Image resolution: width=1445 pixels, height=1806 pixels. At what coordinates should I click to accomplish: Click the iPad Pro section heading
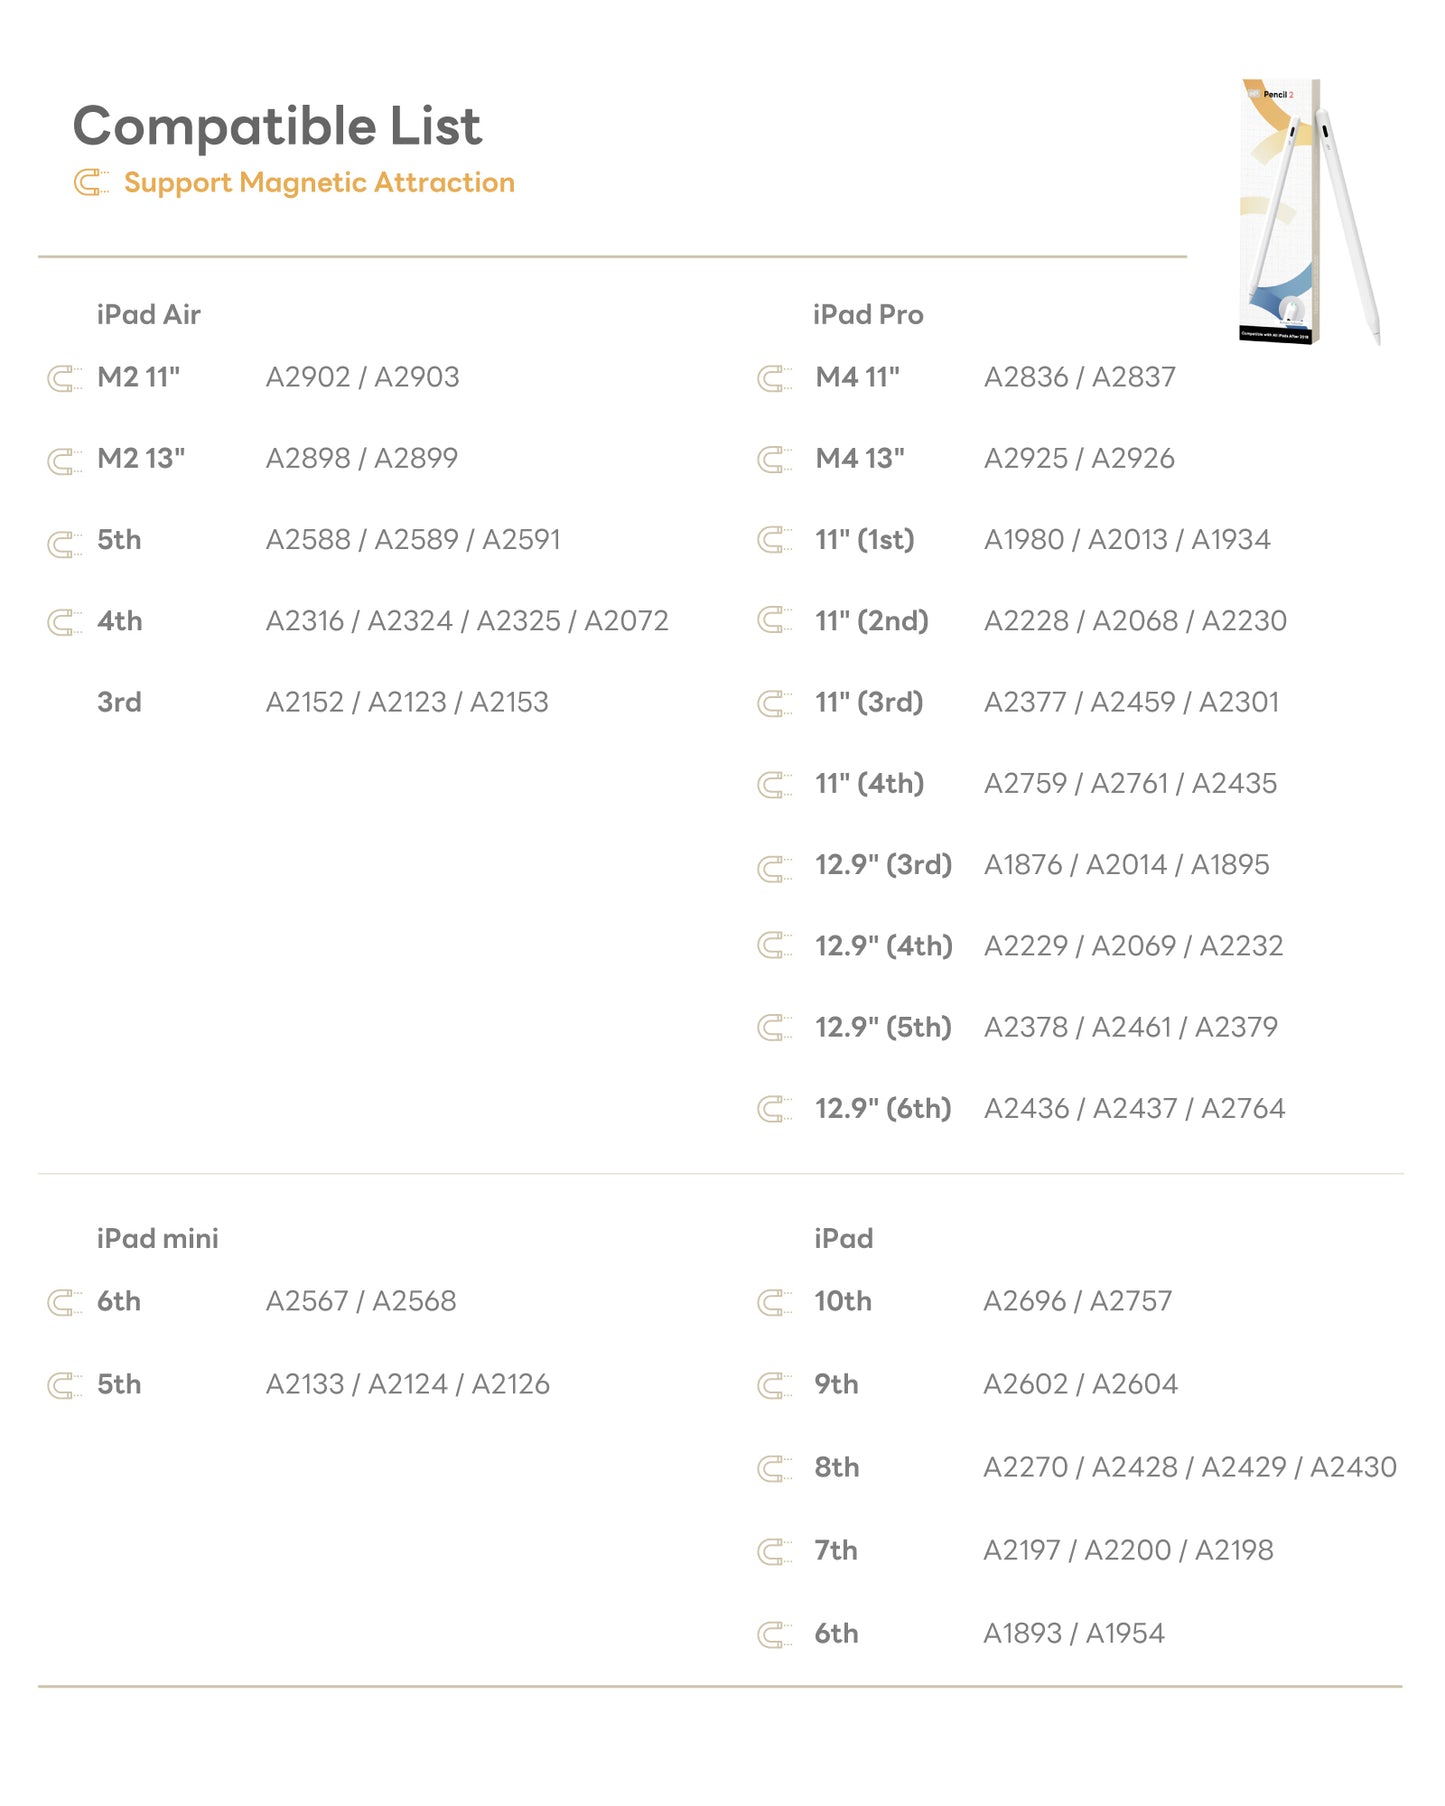pyautogui.click(x=868, y=315)
